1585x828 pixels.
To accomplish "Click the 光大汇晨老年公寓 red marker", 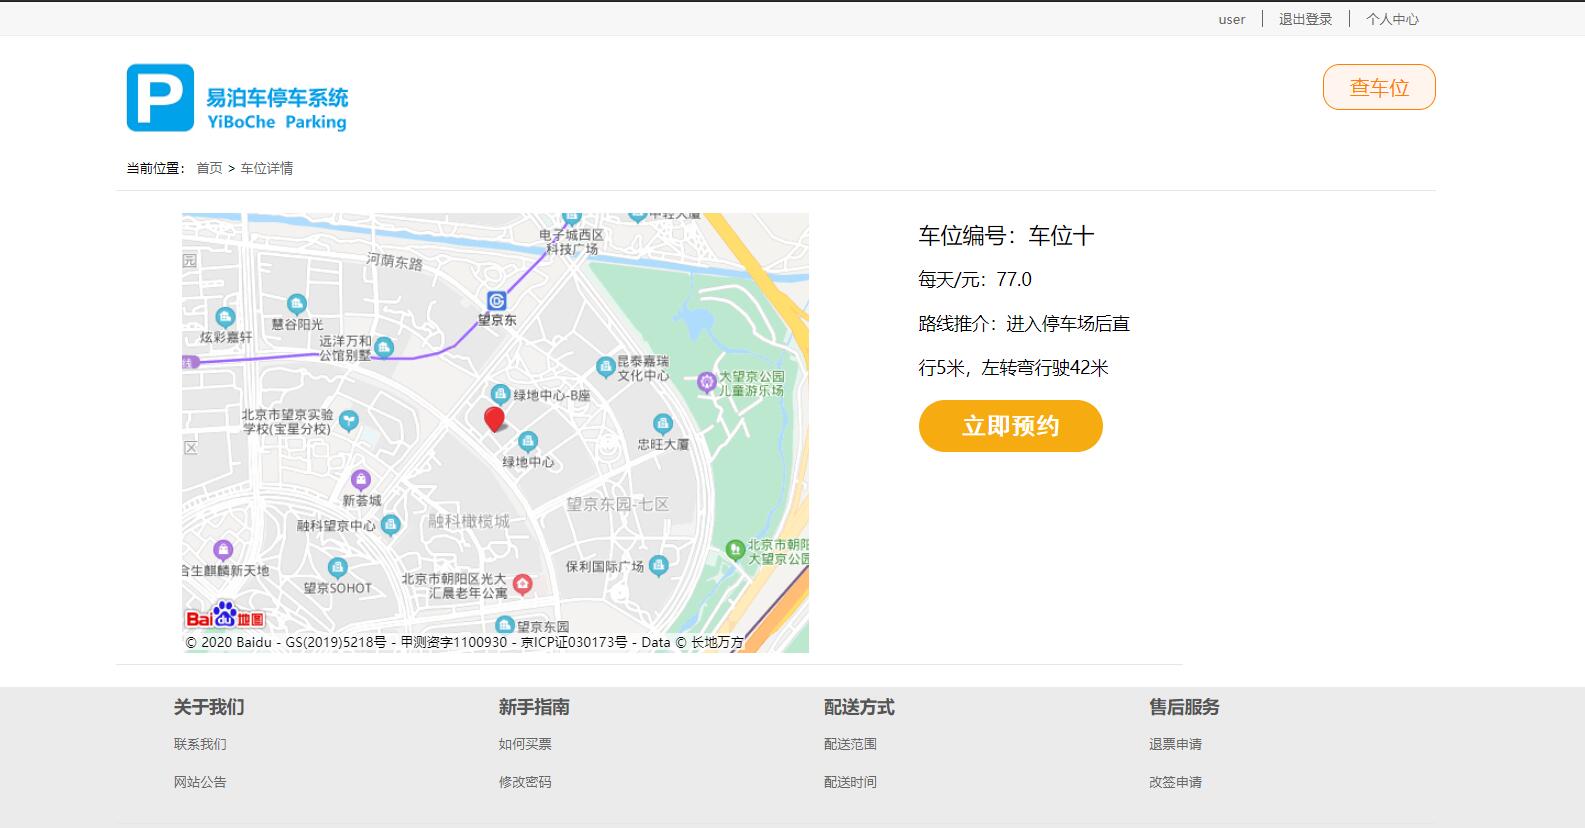I will 522,584.
